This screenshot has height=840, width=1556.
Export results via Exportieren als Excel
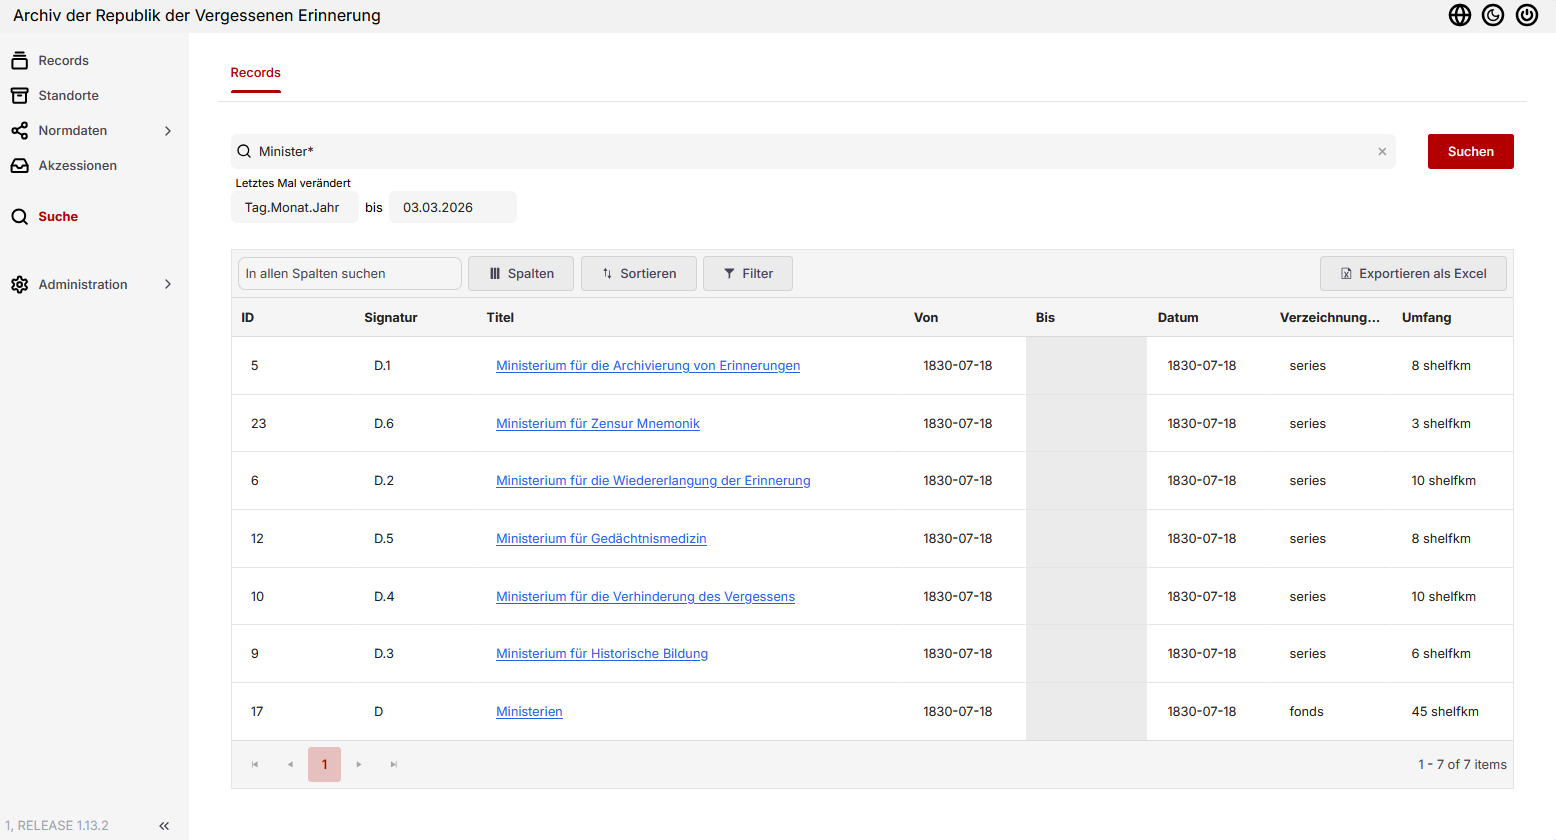[1413, 274]
